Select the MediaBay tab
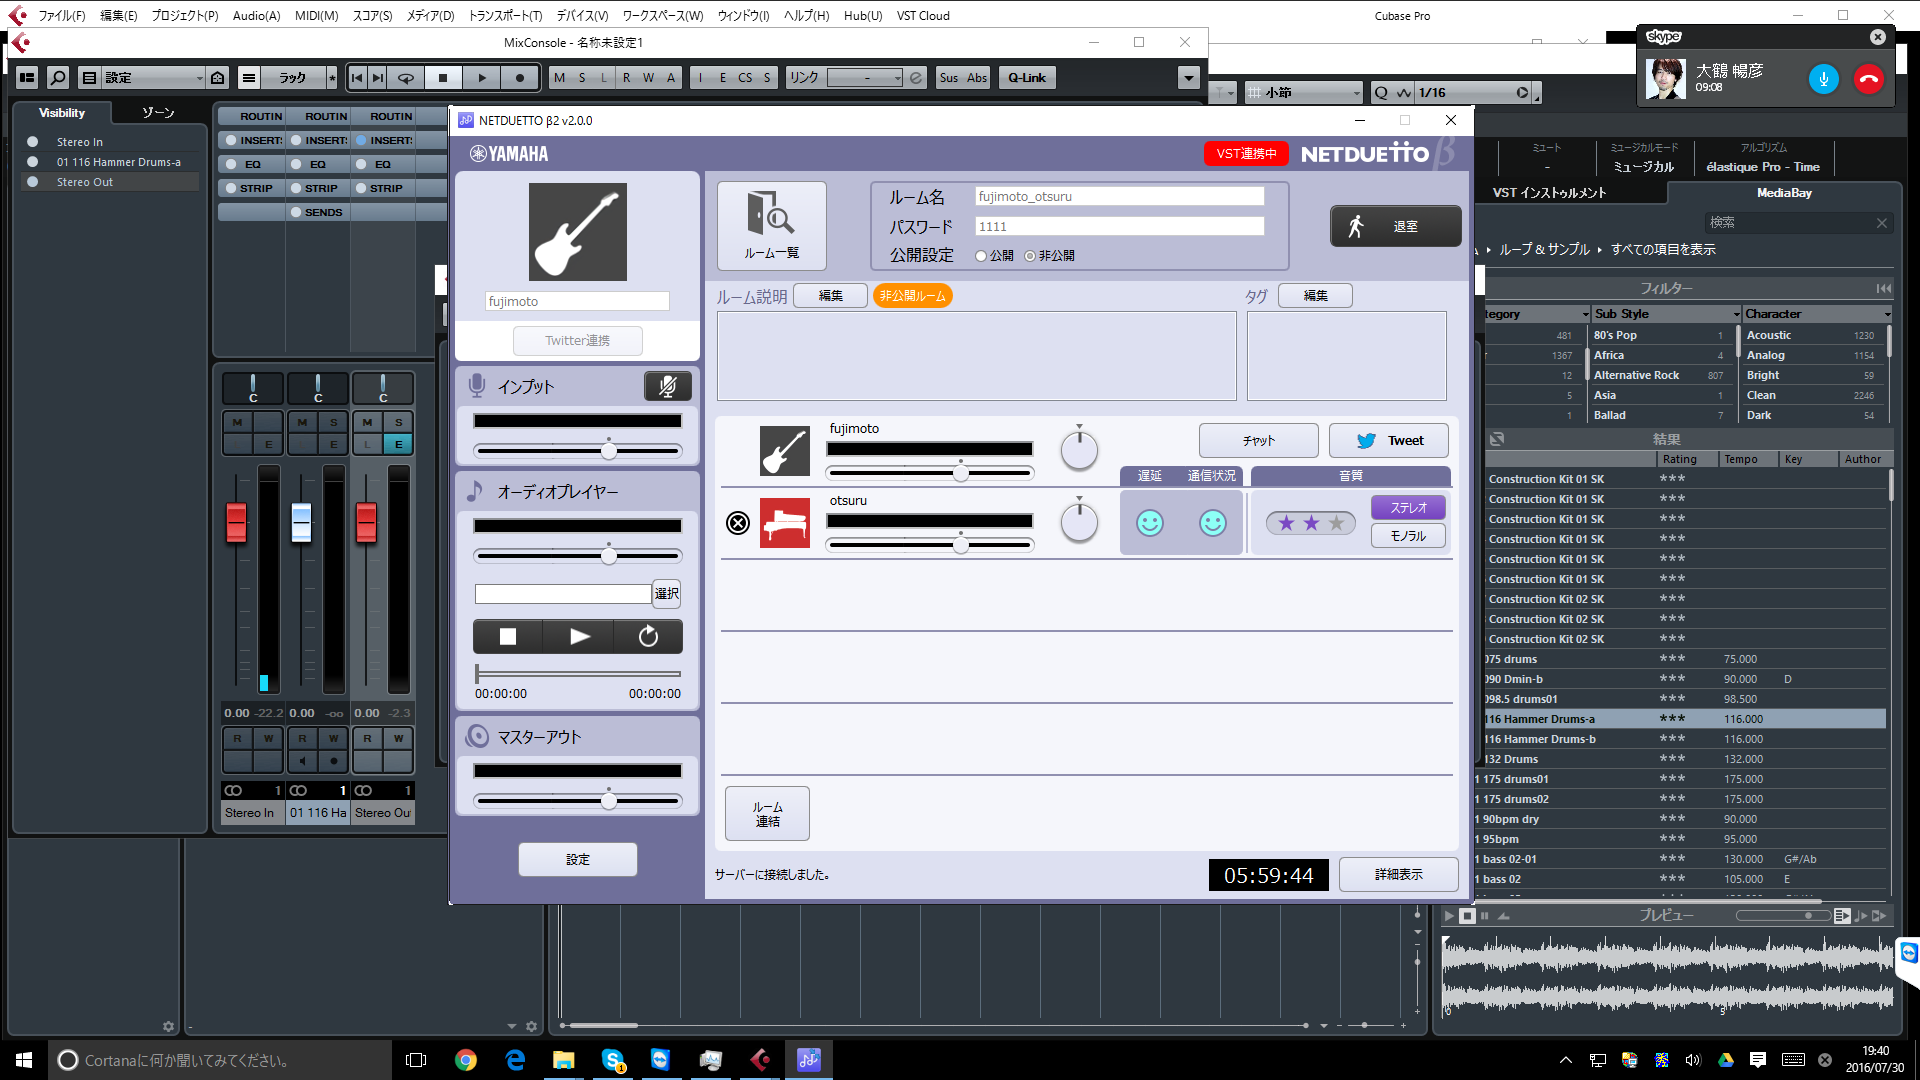Image resolution: width=1920 pixels, height=1080 pixels. coord(1784,193)
